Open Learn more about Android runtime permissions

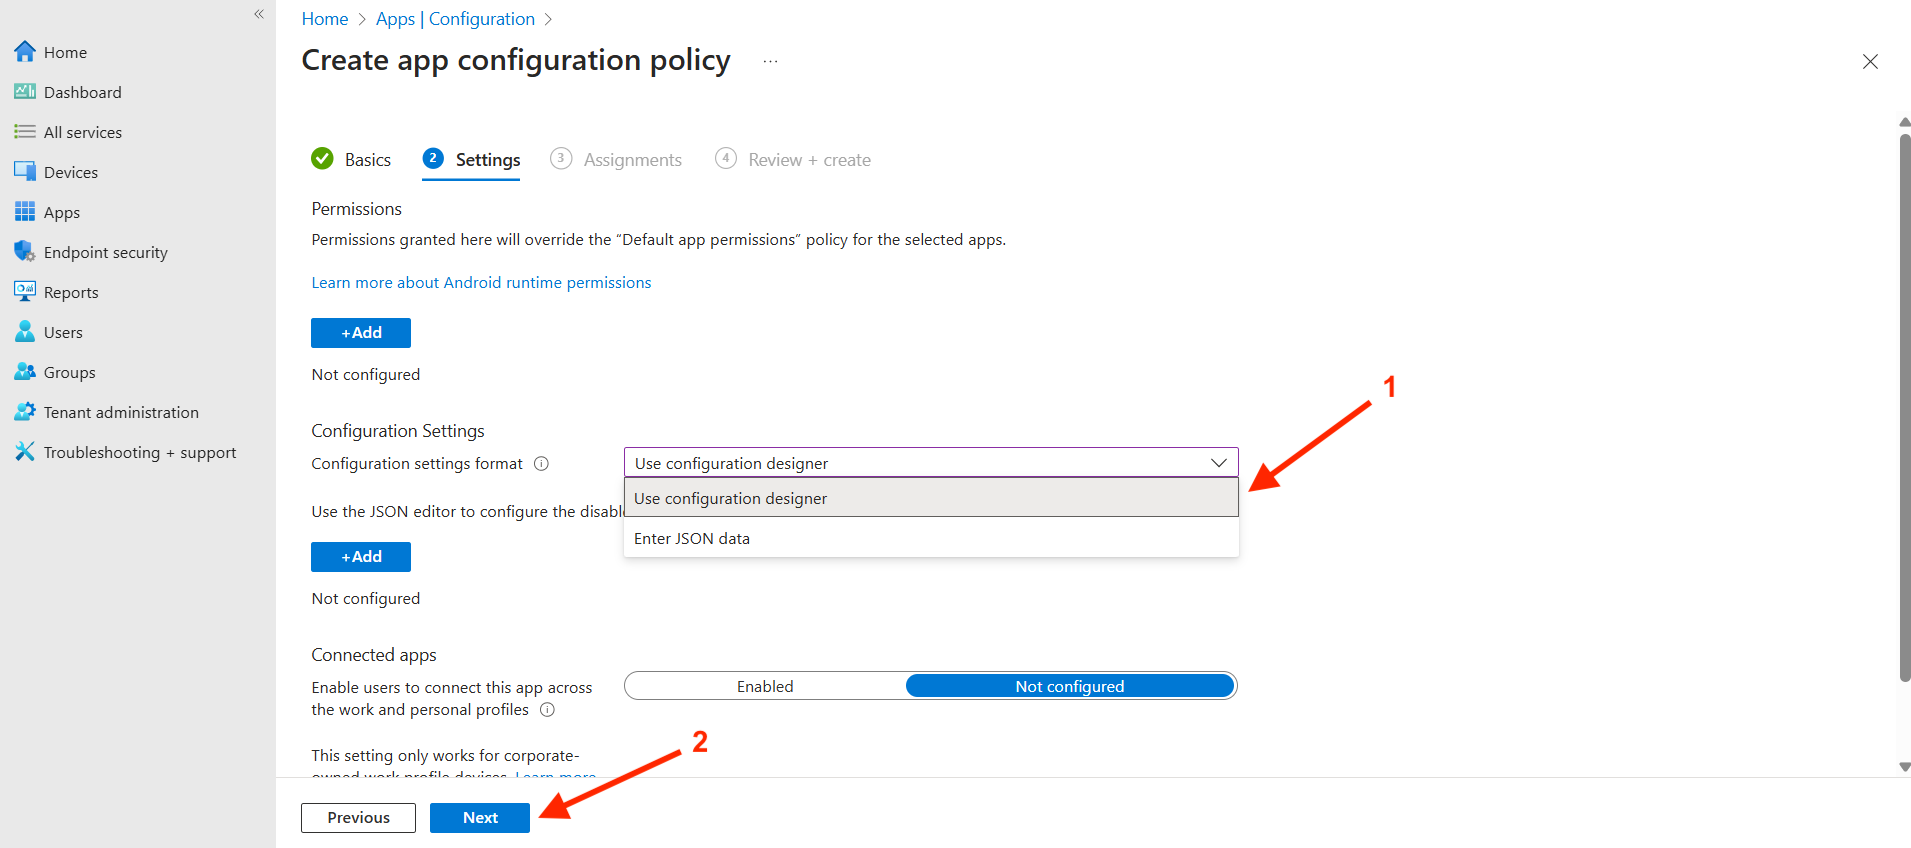pos(481,283)
